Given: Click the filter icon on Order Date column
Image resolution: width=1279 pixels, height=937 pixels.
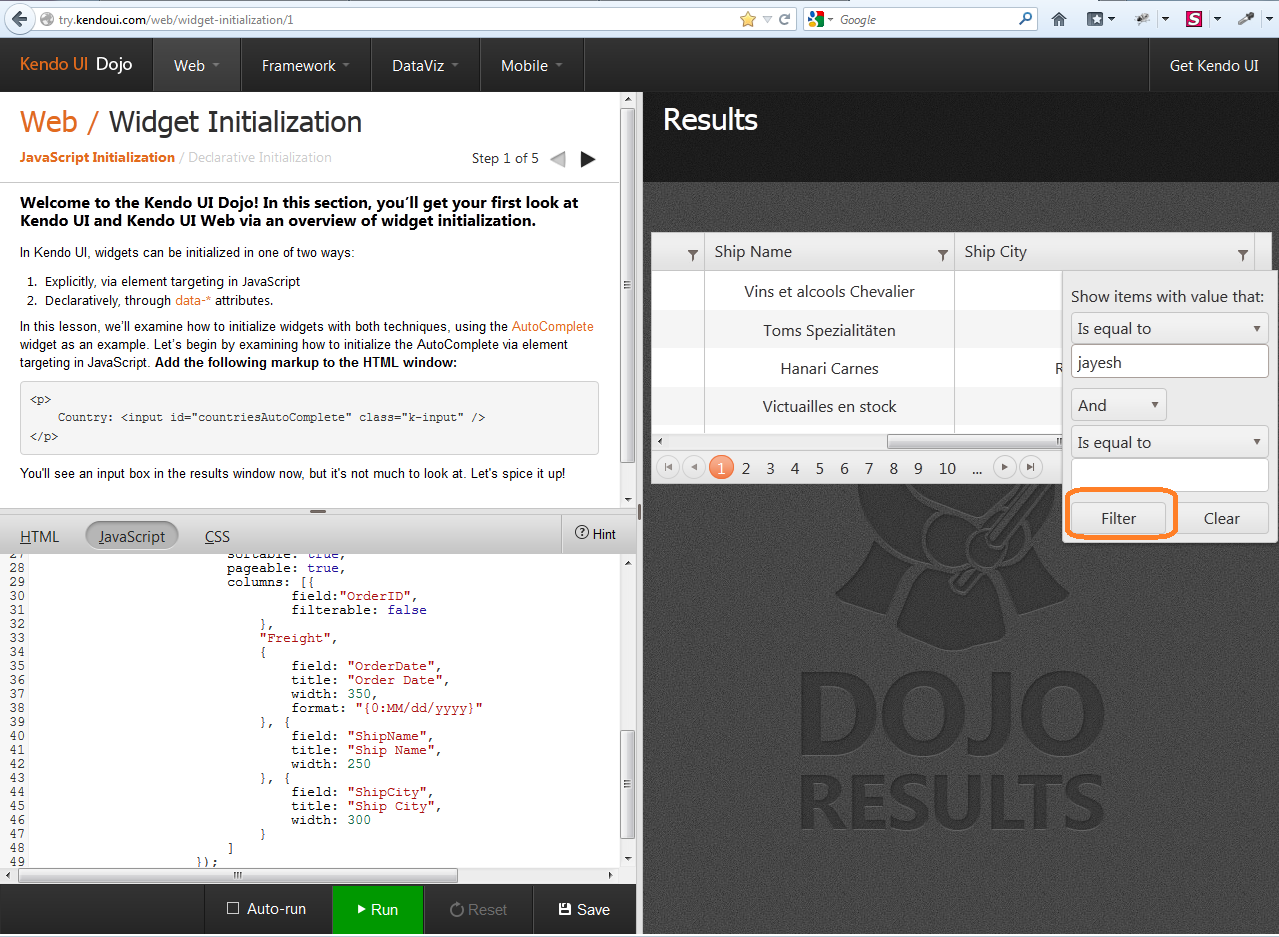Looking at the screenshot, I should pyautogui.click(x=692, y=255).
